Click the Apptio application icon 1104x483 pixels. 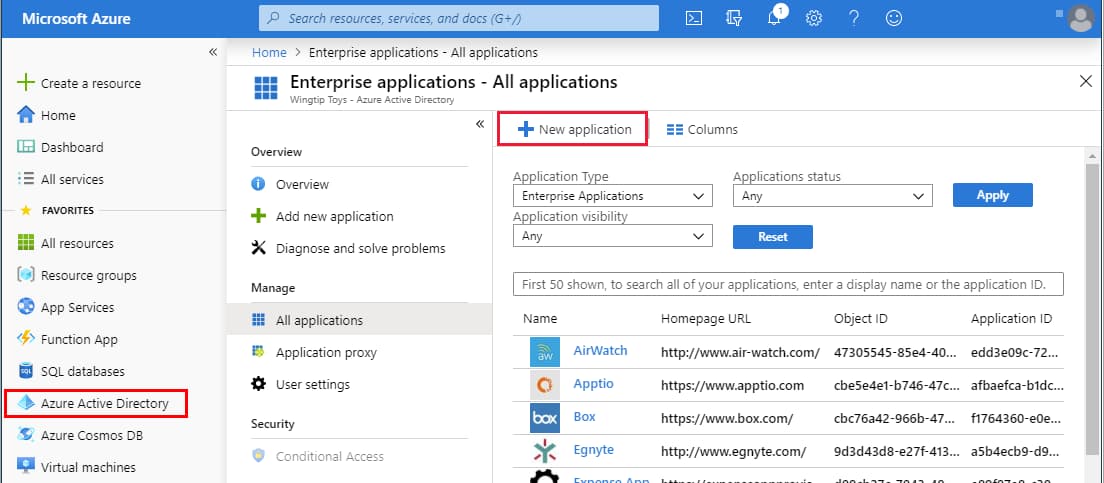tap(544, 384)
